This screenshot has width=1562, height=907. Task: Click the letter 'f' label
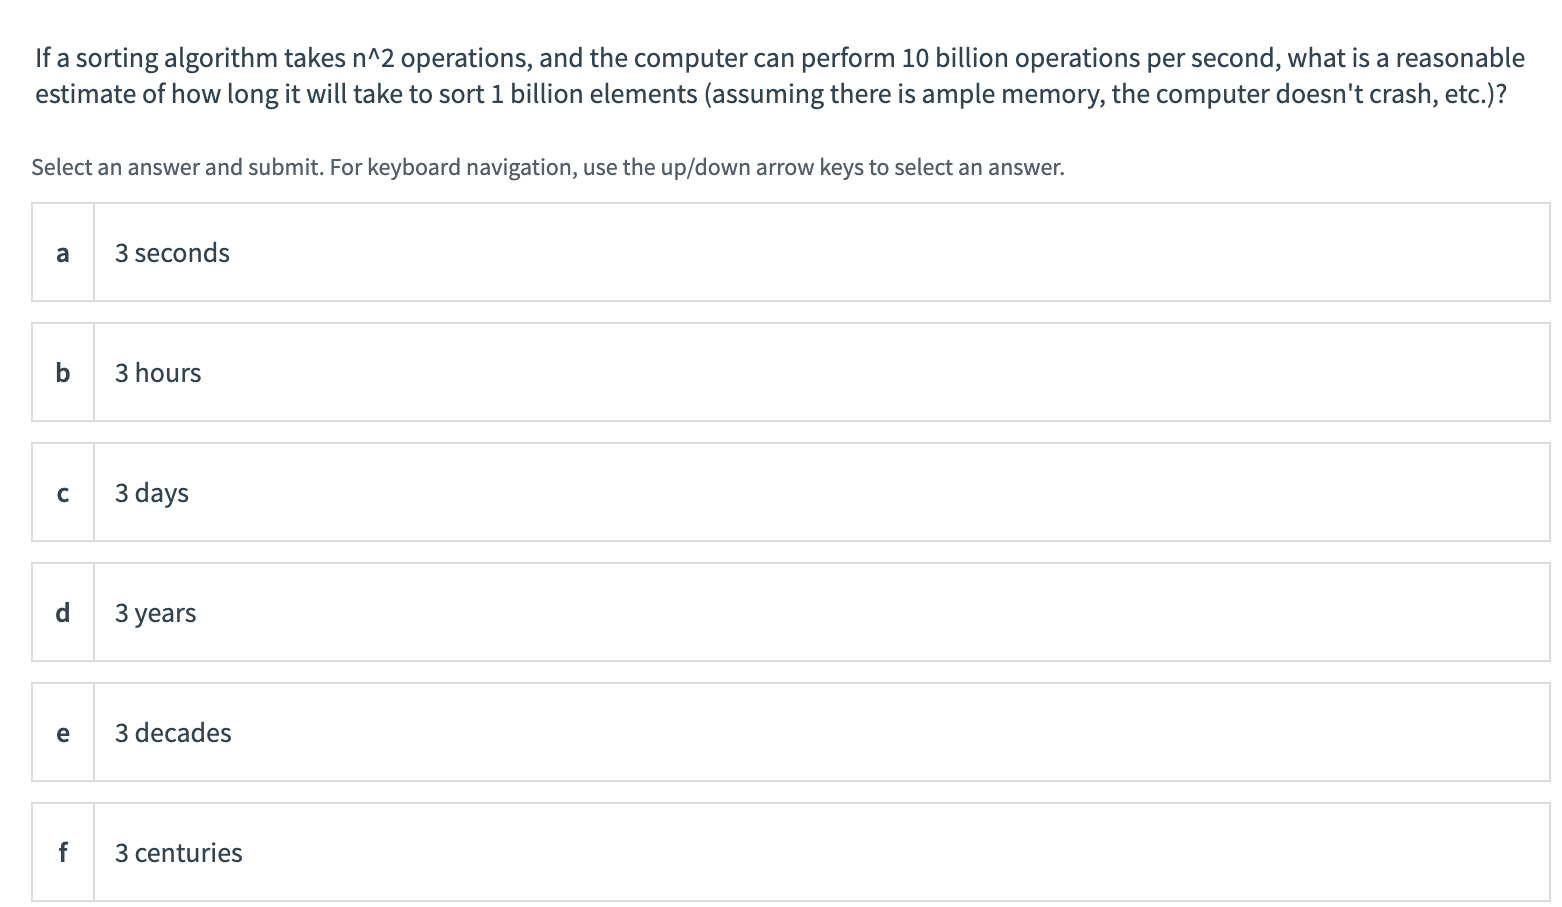(62, 852)
